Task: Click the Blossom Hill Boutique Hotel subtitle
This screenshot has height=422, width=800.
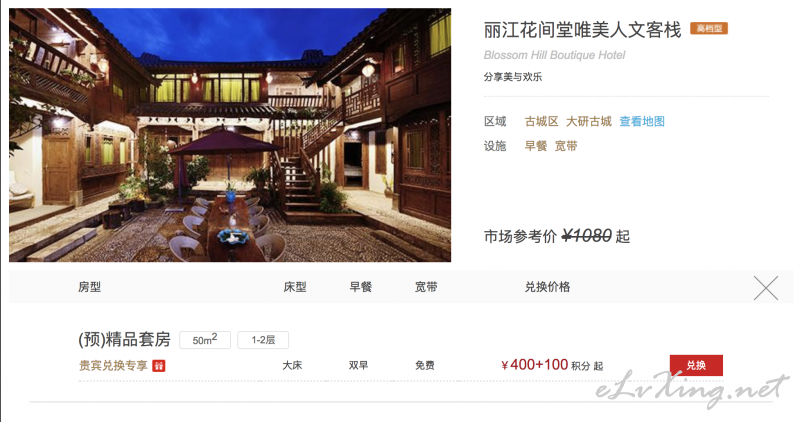Action: point(554,55)
